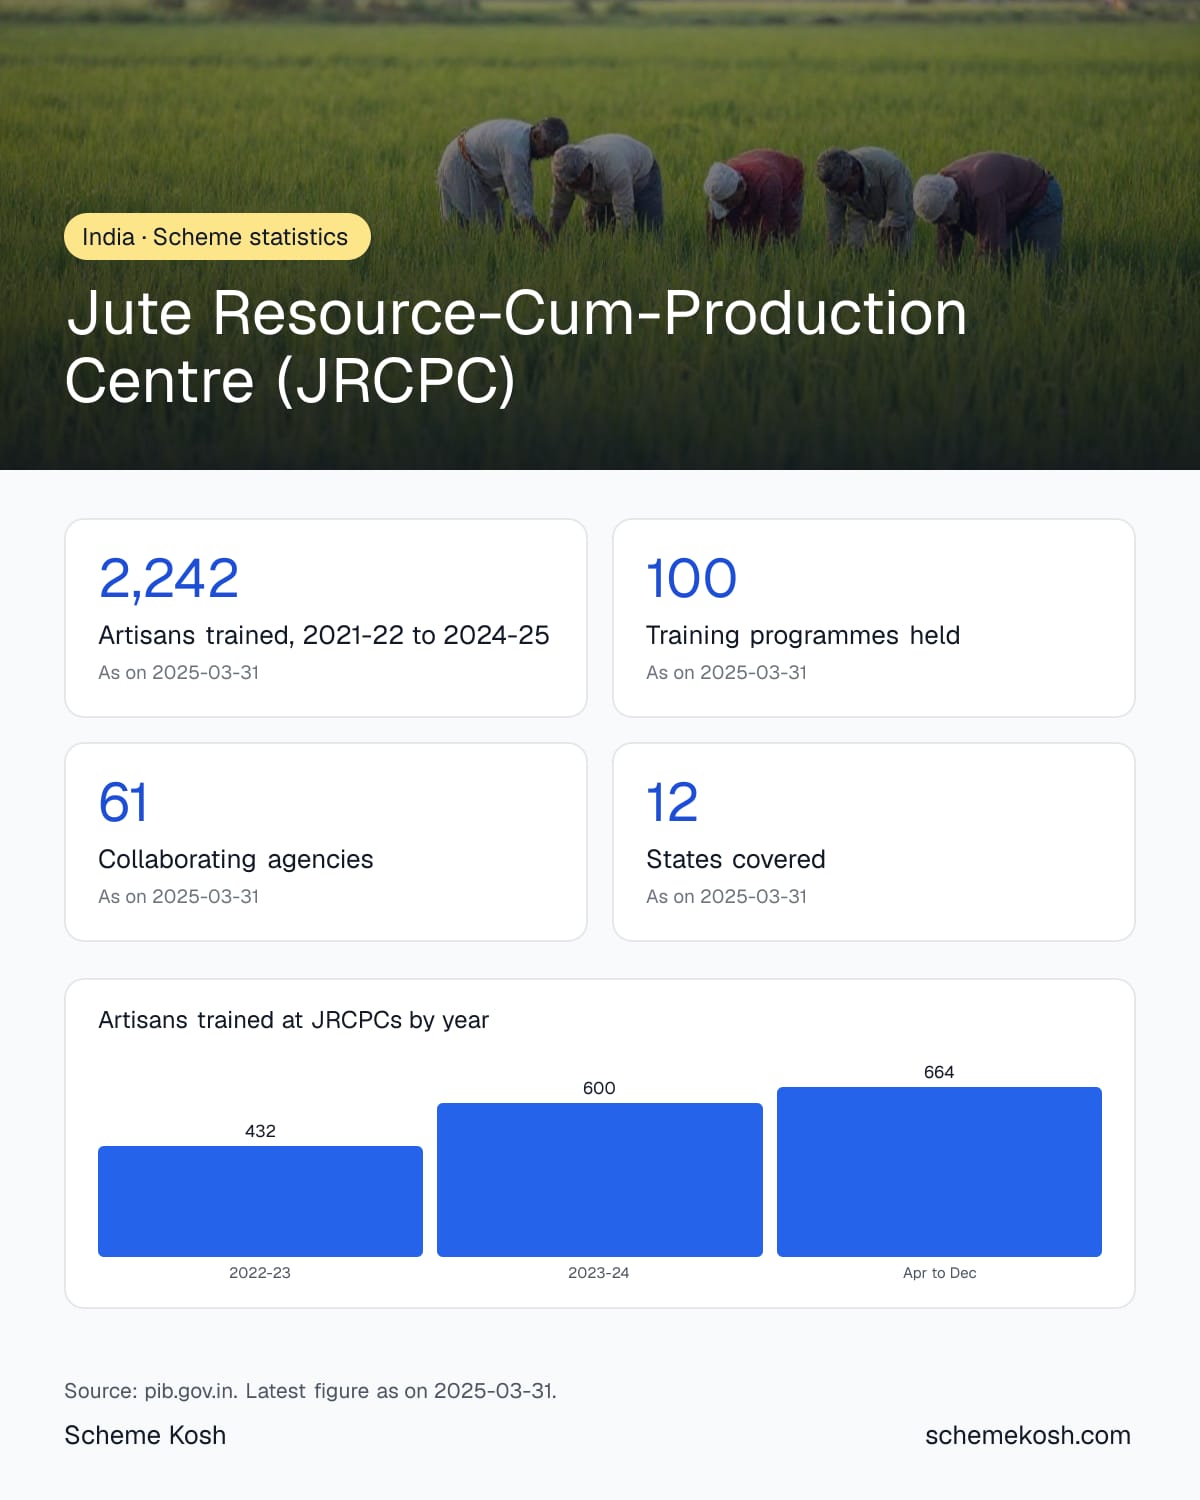Viewport: 1200px width, 1500px height.
Task: Select the States covered label
Action: [x=736, y=859]
